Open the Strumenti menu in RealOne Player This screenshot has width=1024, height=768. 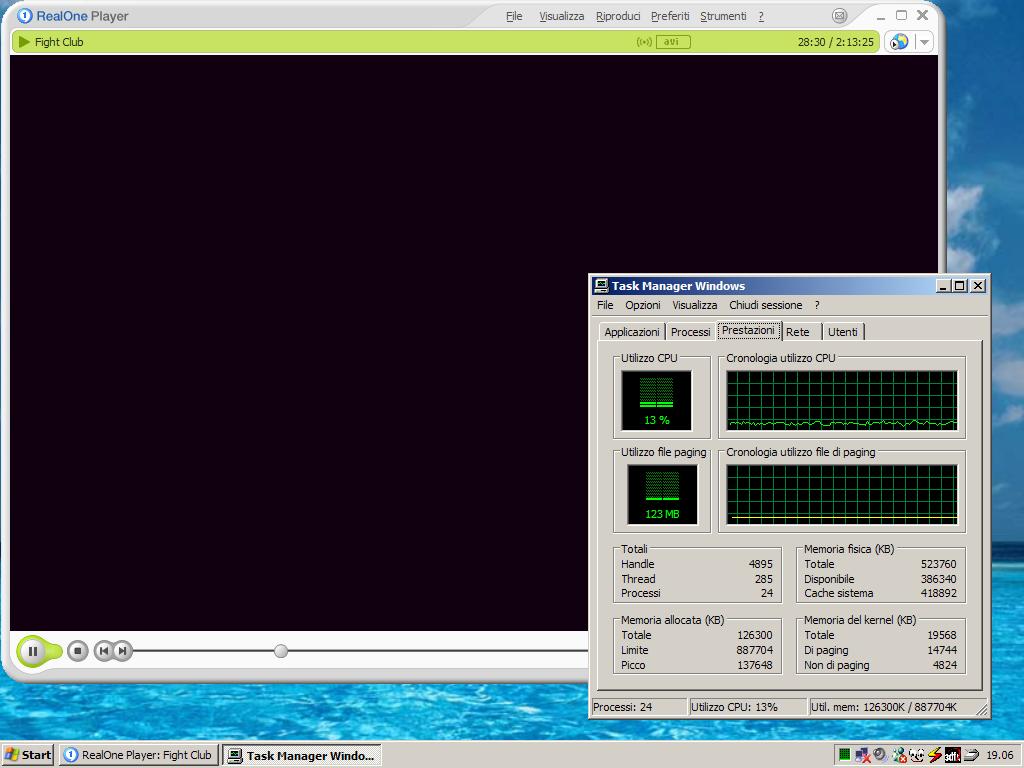click(x=723, y=16)
